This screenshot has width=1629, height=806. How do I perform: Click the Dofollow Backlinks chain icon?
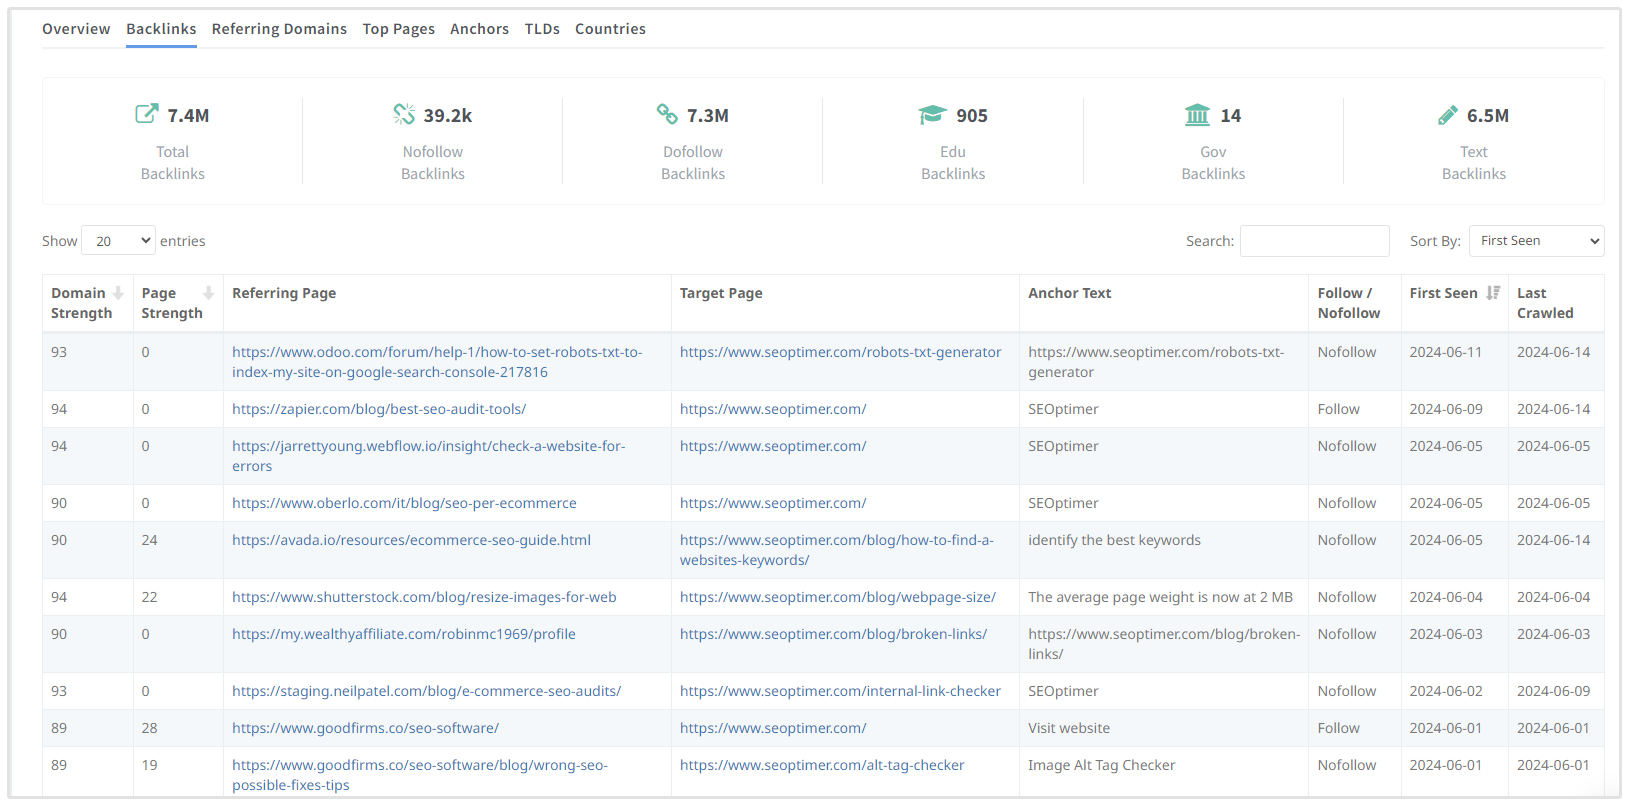(x=667, y=114)
